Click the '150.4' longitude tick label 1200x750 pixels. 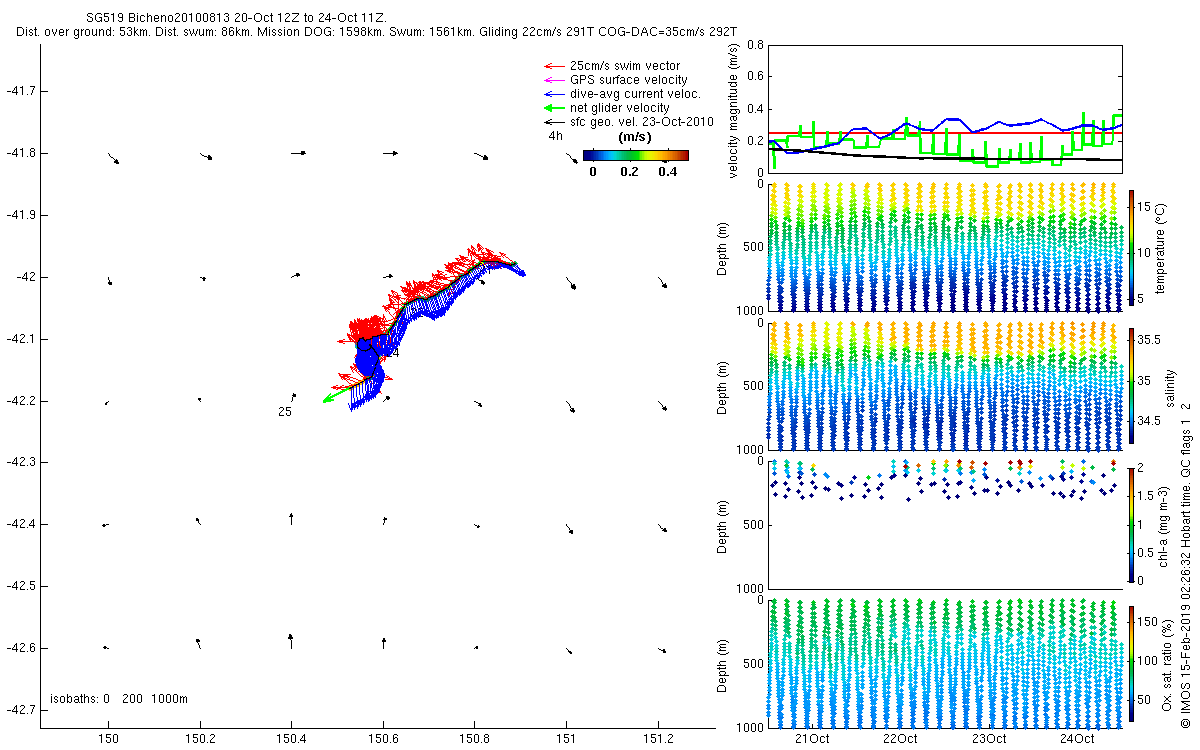[x=292, y=739]
